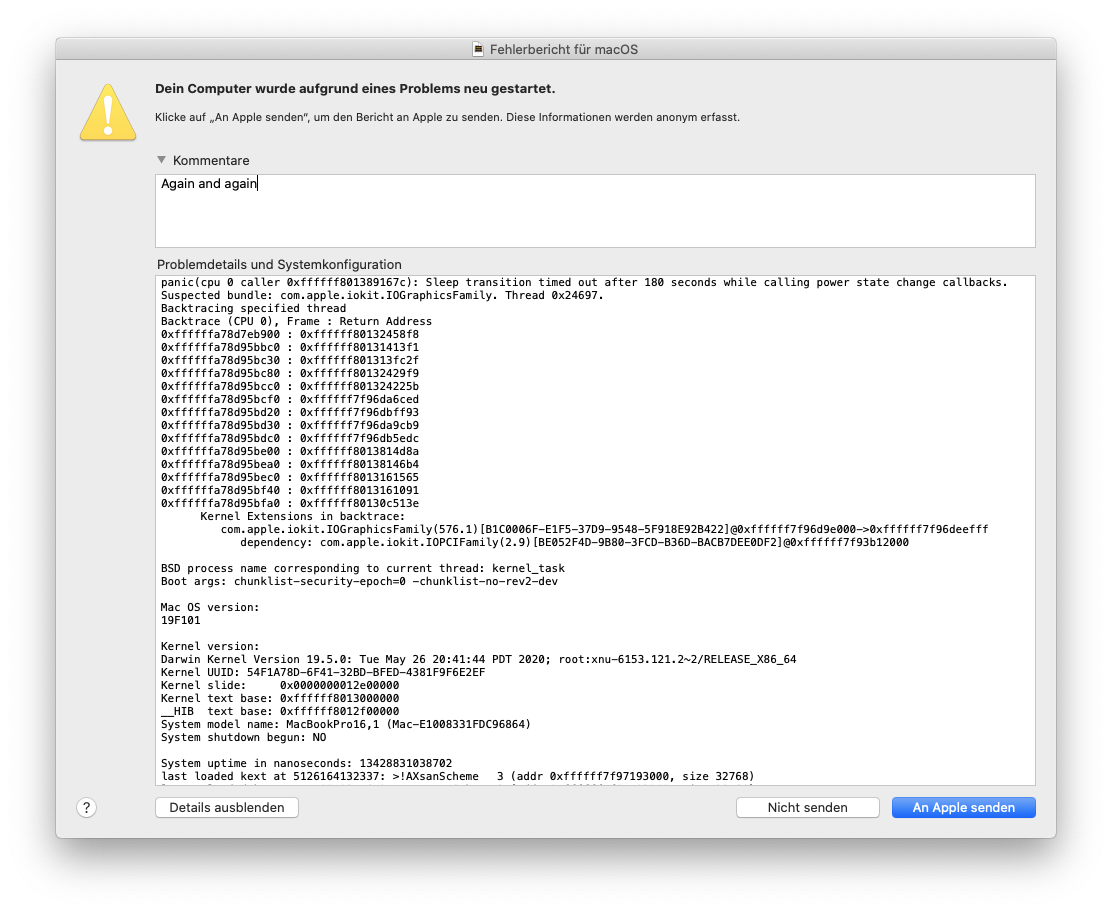Click backtrace row 0xffffffa78d95bcf0
The width and height of the screenshot is (1112, 912).
point(289,399)
